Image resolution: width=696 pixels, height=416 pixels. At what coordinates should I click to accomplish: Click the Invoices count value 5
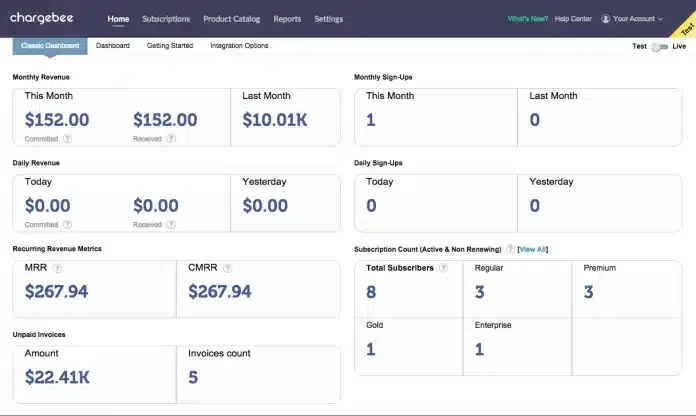pyautogui.click(x=193, y=377)
